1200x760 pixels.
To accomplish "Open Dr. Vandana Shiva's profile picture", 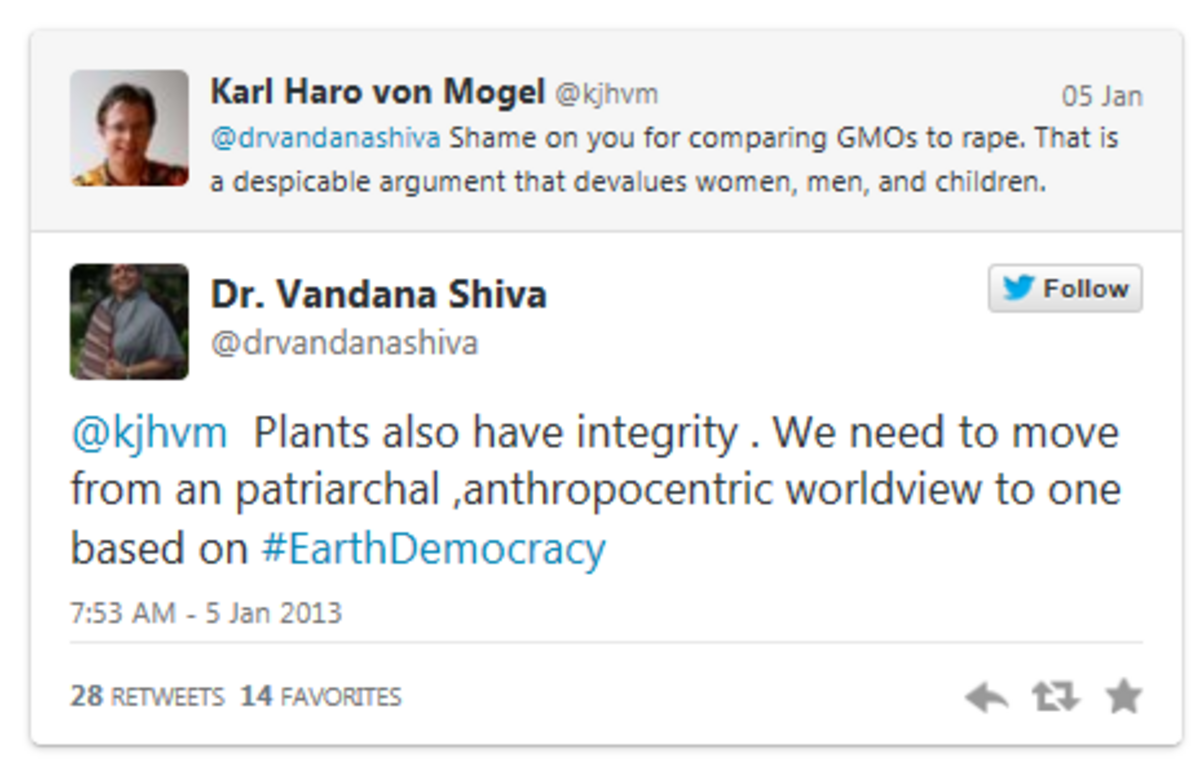I will tap(129, 321).
